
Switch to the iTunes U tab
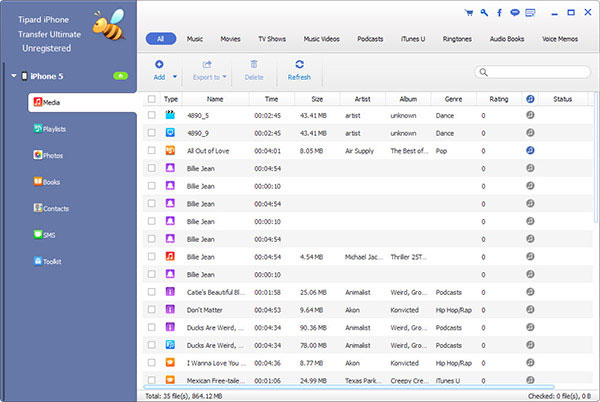[413, 39]
